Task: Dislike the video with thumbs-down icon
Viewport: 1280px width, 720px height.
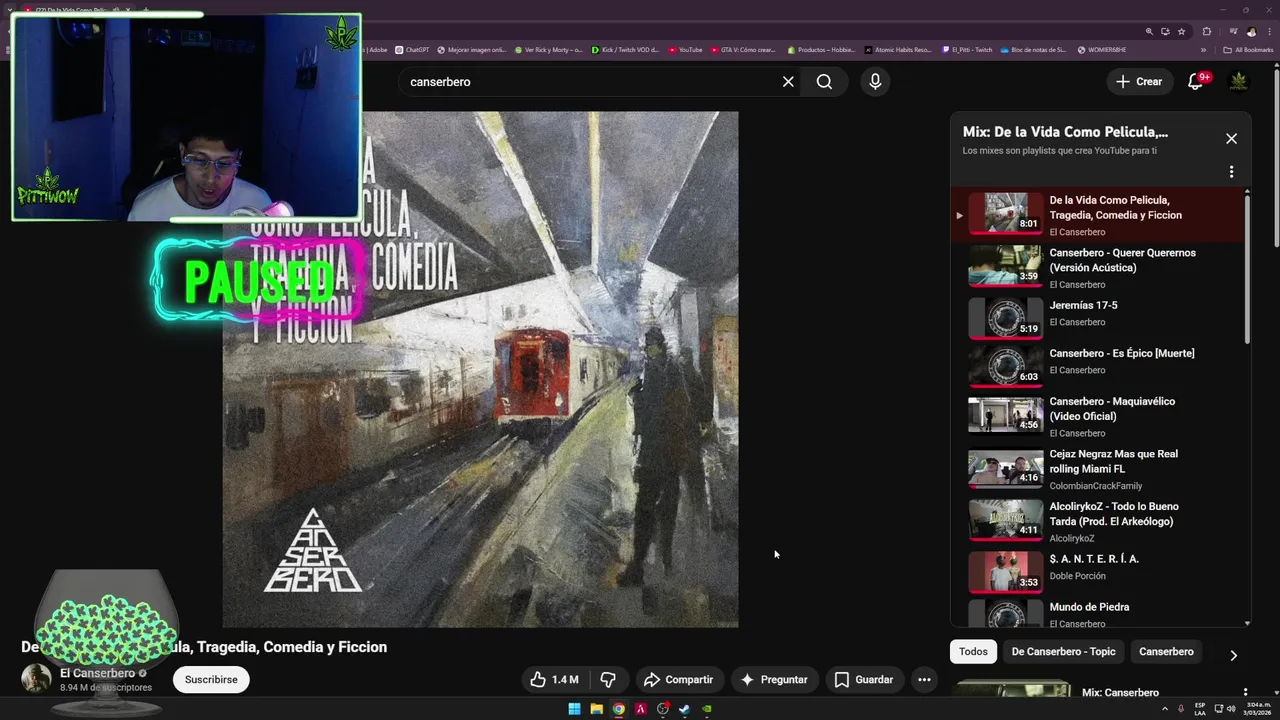Action: [x=608, y=680]
